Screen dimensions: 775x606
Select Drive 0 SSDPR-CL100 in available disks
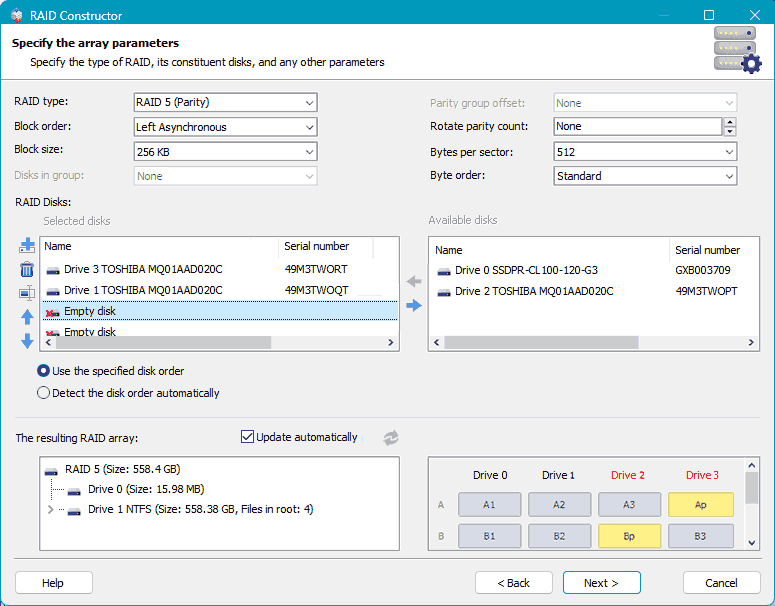[593, 270]
